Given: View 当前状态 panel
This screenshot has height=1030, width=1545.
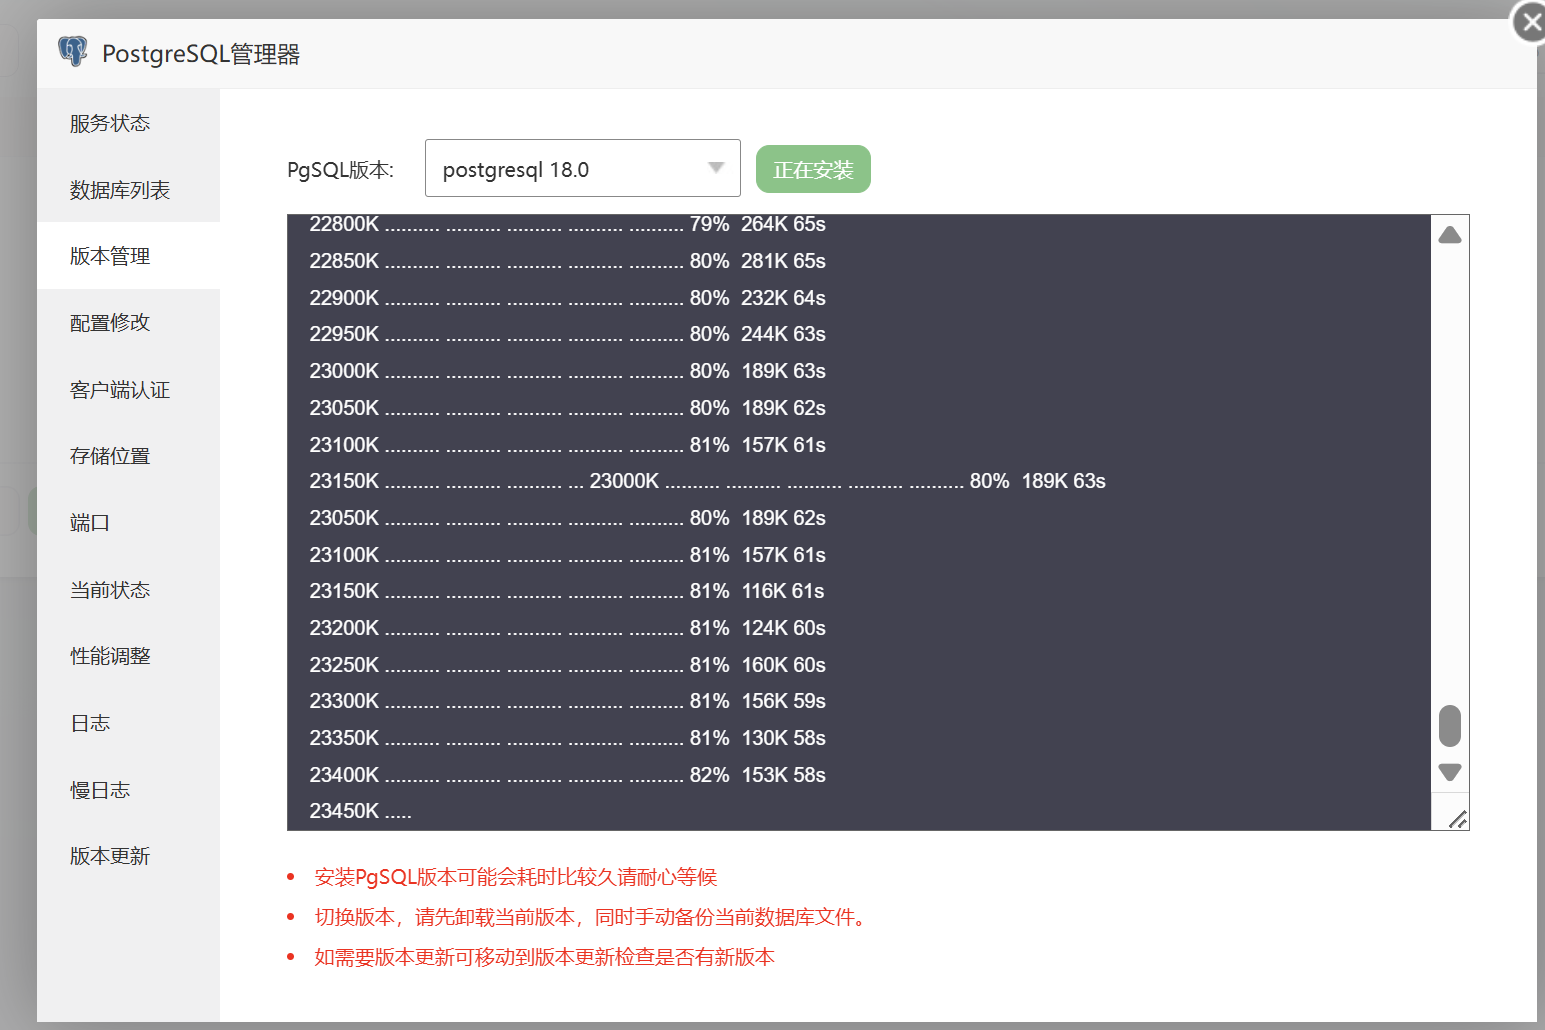Looking at the screenshot, I should click(x=109, y=589).
